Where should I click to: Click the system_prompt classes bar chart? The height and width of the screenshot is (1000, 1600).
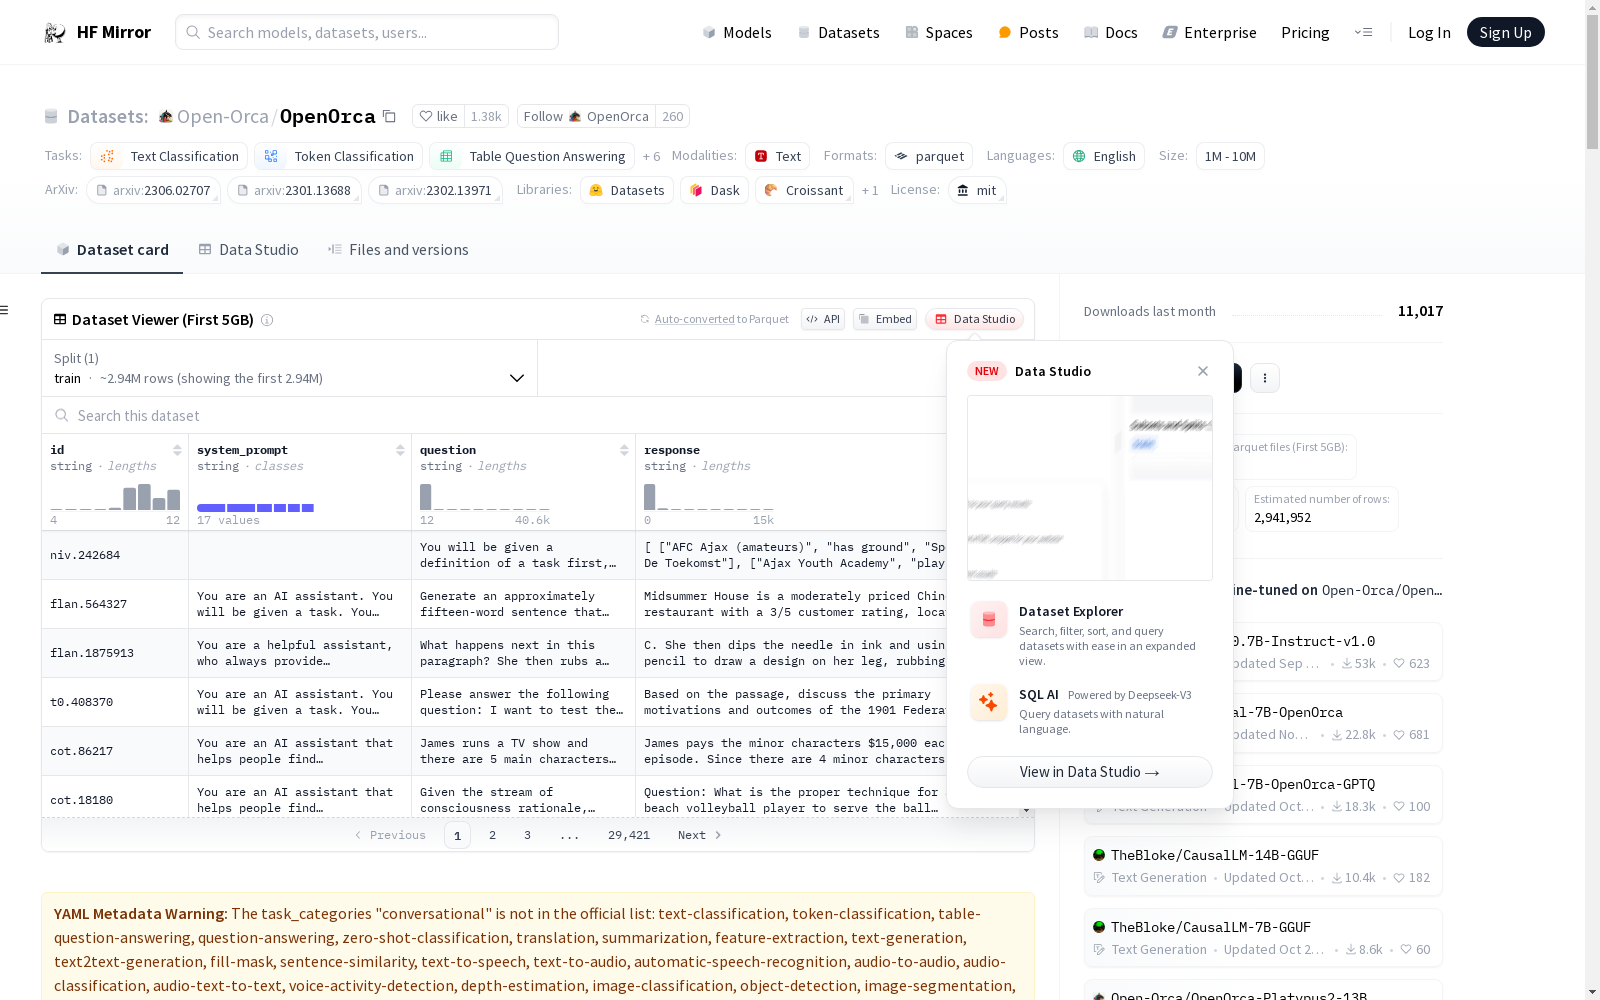coord(256,508)
